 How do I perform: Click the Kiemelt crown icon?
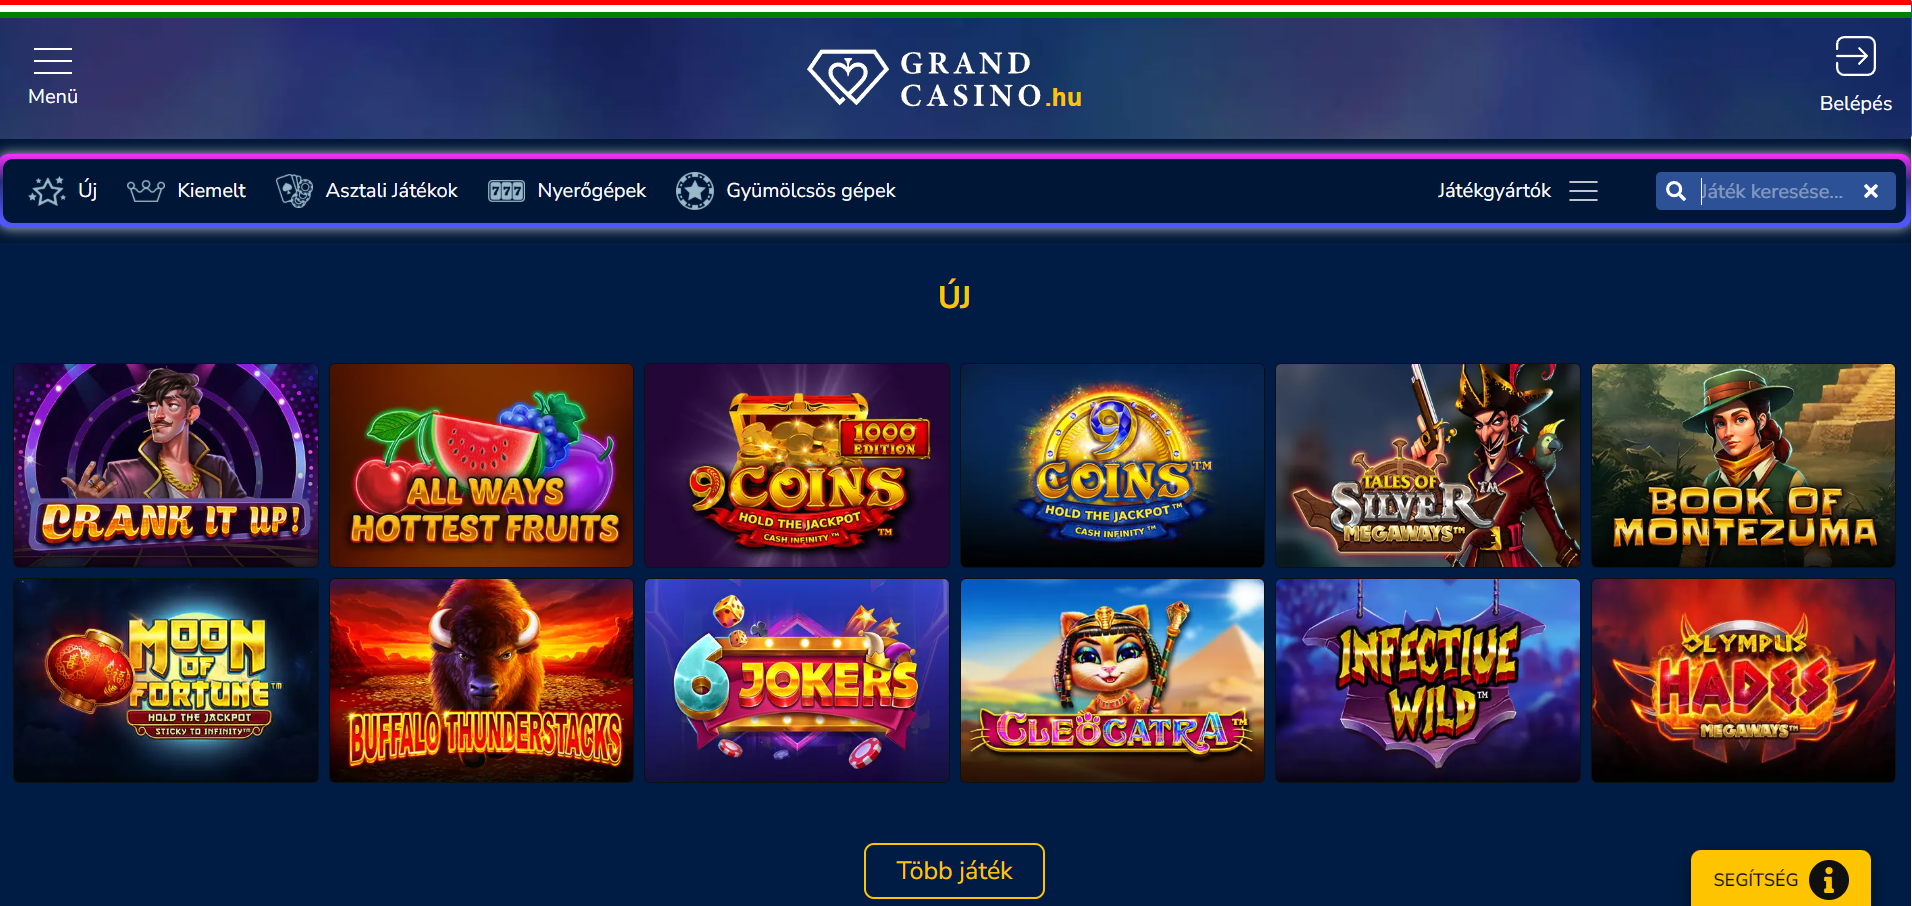coord(146,191)
